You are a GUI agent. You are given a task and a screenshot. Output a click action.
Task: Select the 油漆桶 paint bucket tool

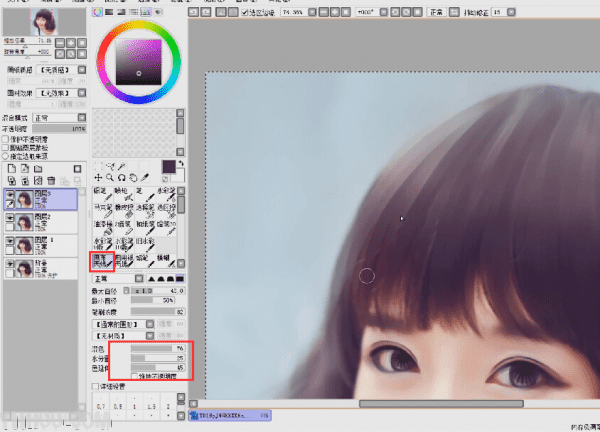[103, 228]
